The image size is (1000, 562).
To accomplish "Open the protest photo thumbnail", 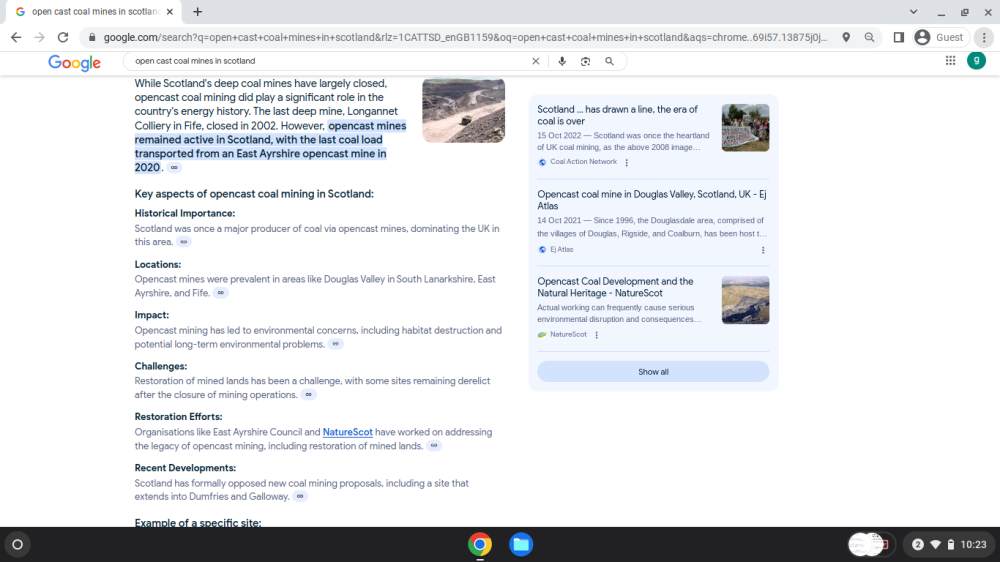I will (x=746, y=128).
